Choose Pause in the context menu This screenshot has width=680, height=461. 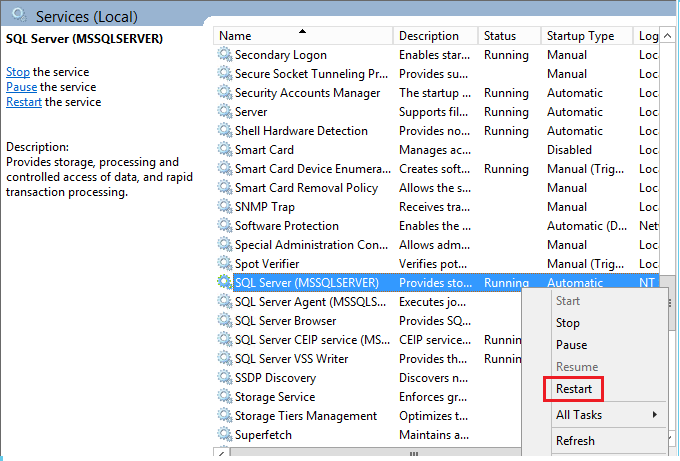[572, 345]
